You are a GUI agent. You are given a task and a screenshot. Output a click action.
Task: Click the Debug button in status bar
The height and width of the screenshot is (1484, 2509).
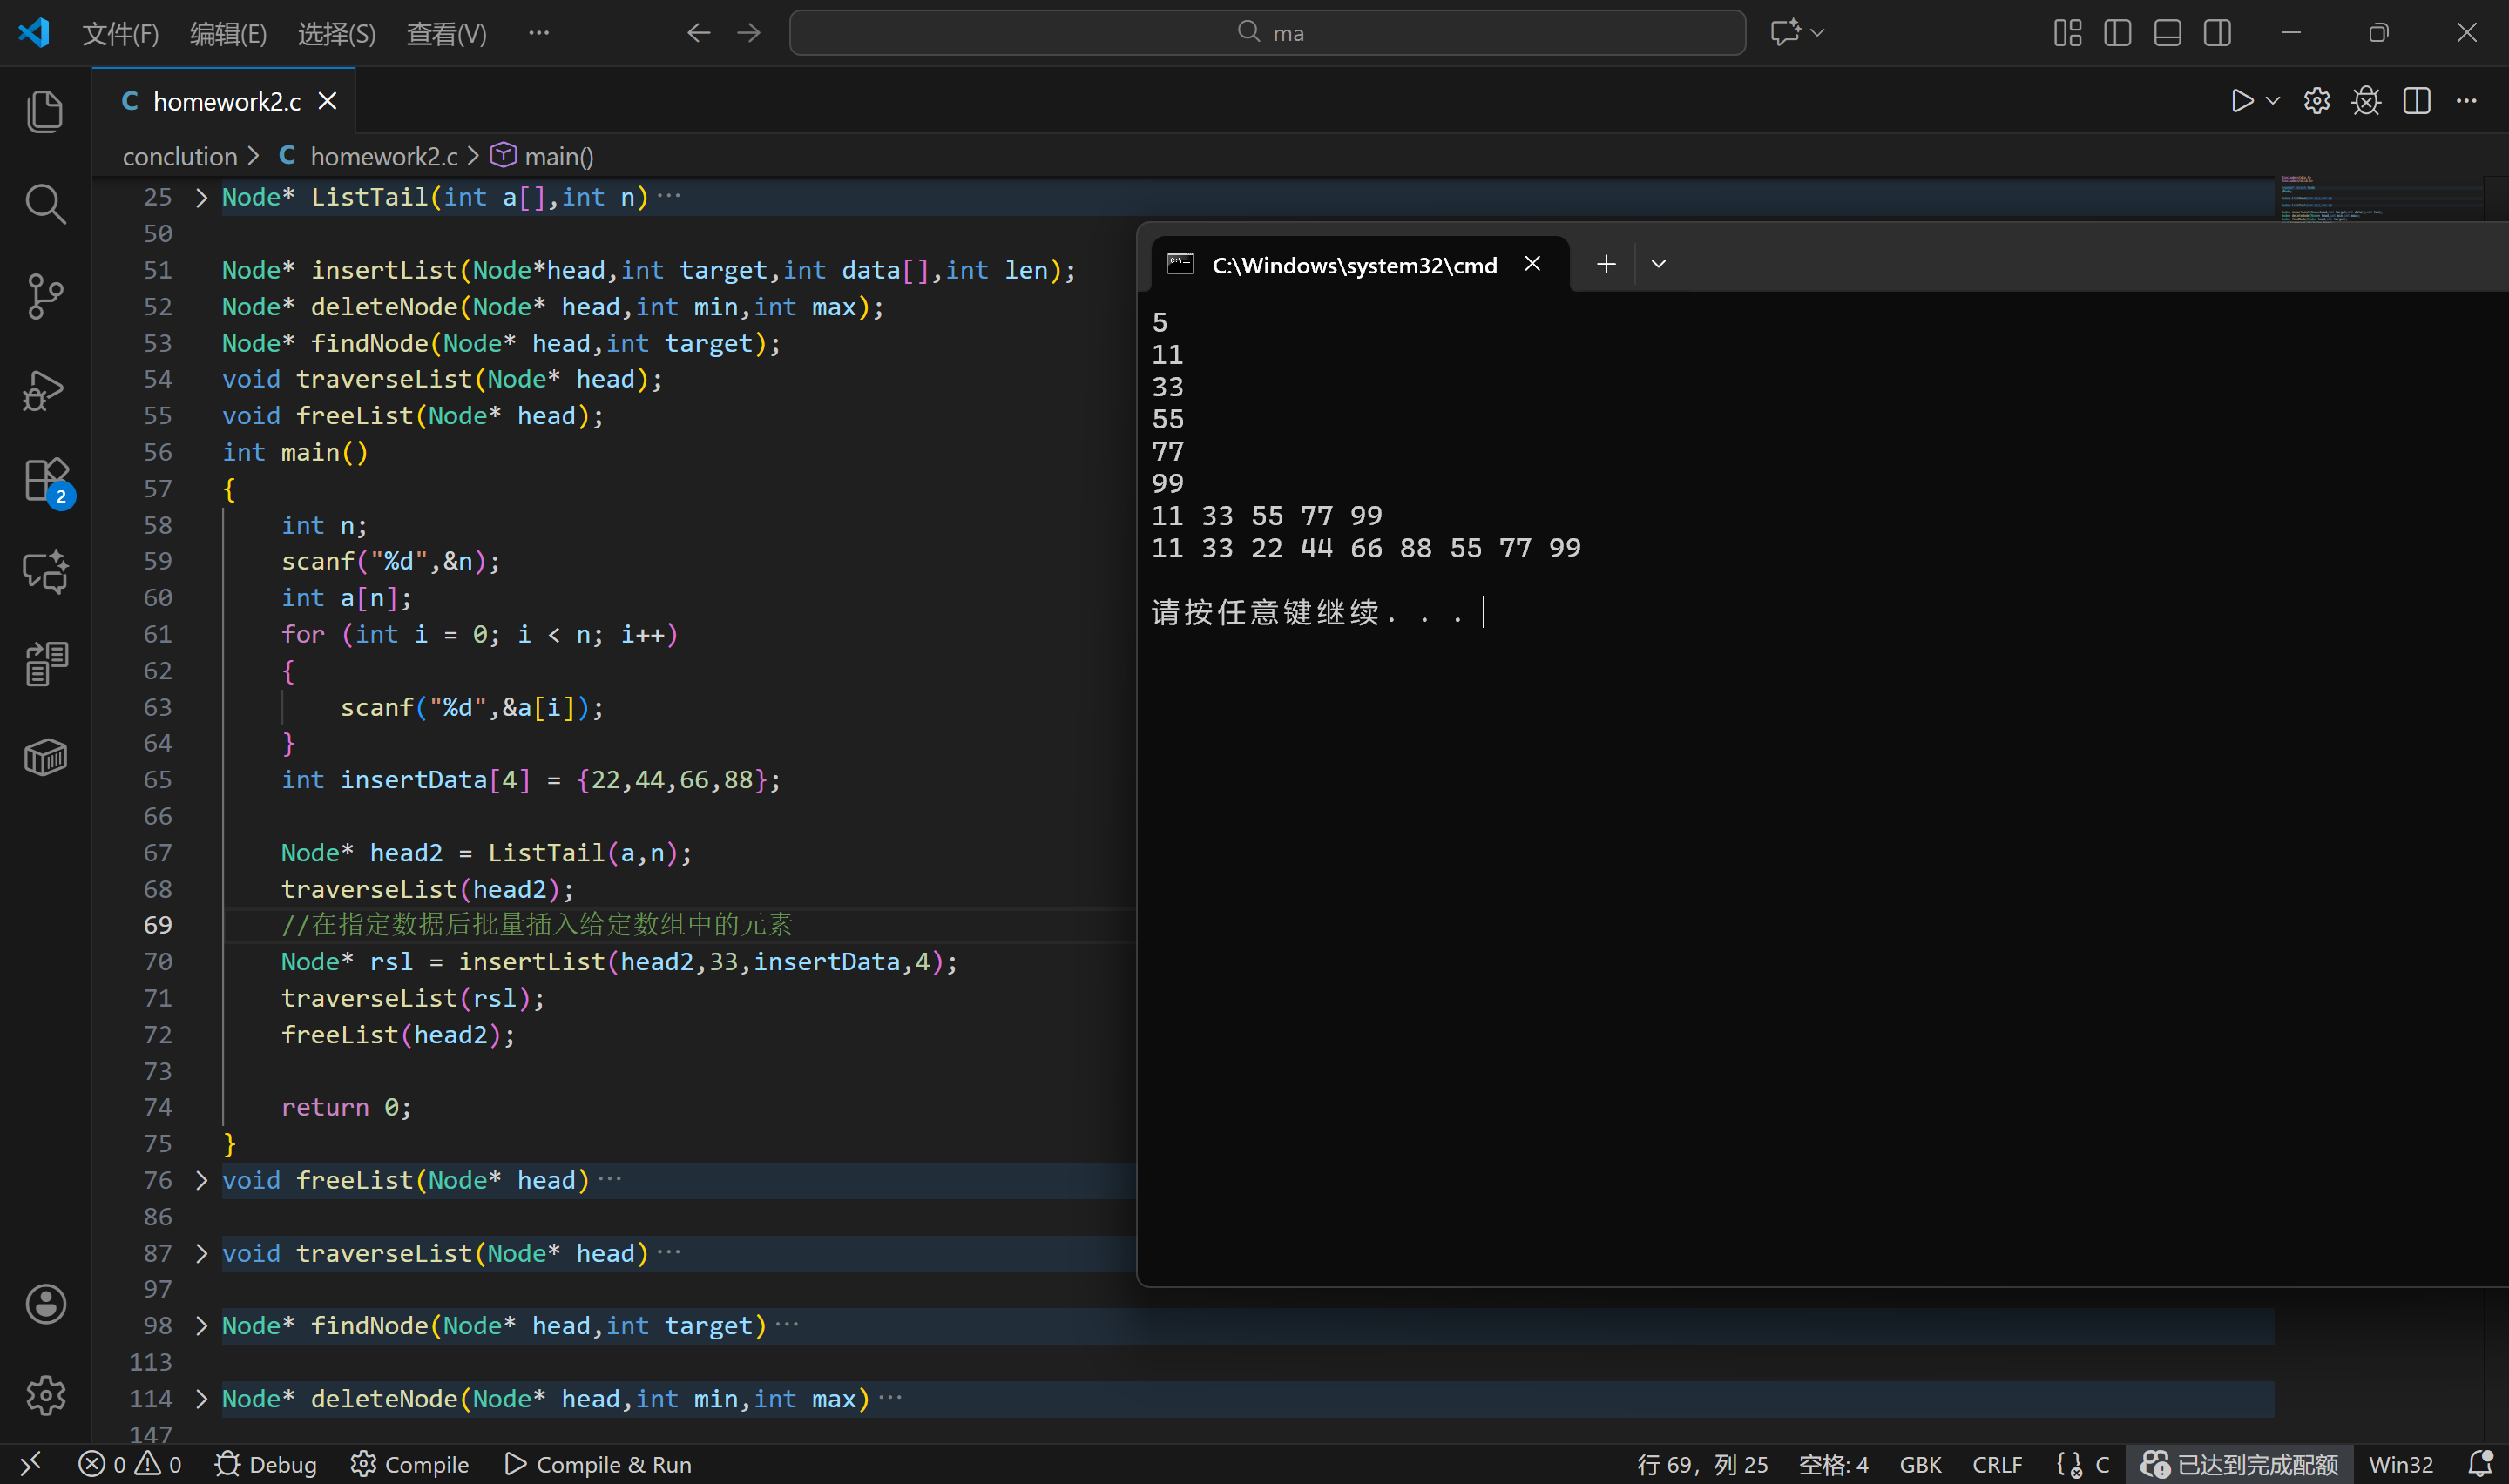(x=266, y=1464)
